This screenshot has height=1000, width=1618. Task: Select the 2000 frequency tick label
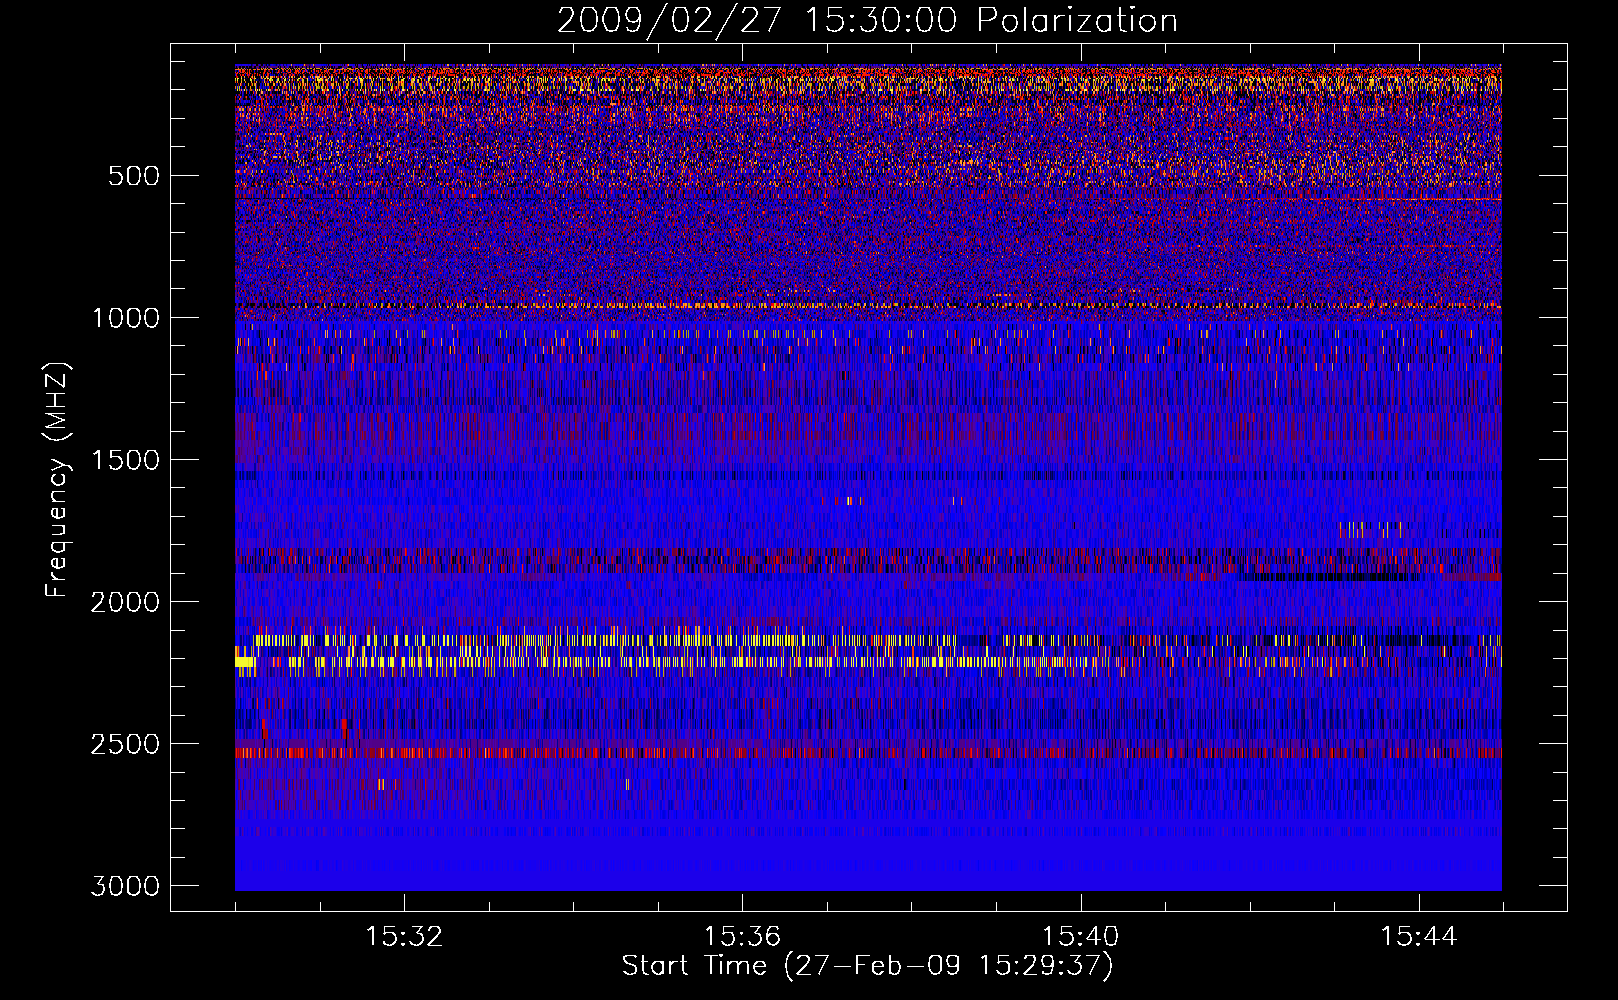[x=125, y=602]
